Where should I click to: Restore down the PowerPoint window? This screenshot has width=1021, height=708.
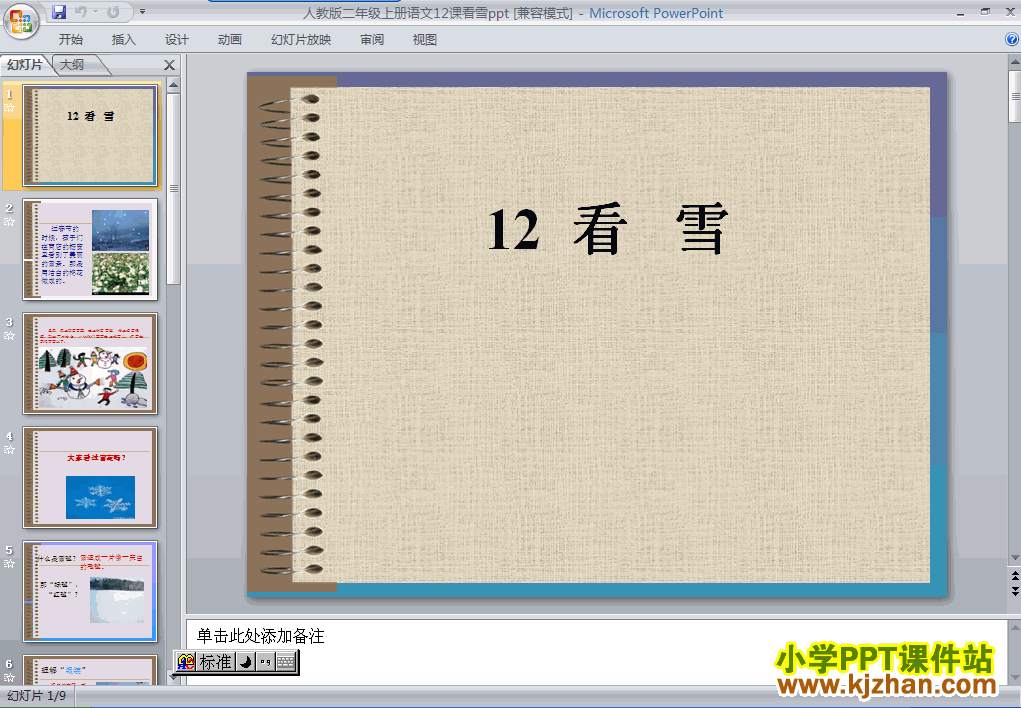click(985, 12)
